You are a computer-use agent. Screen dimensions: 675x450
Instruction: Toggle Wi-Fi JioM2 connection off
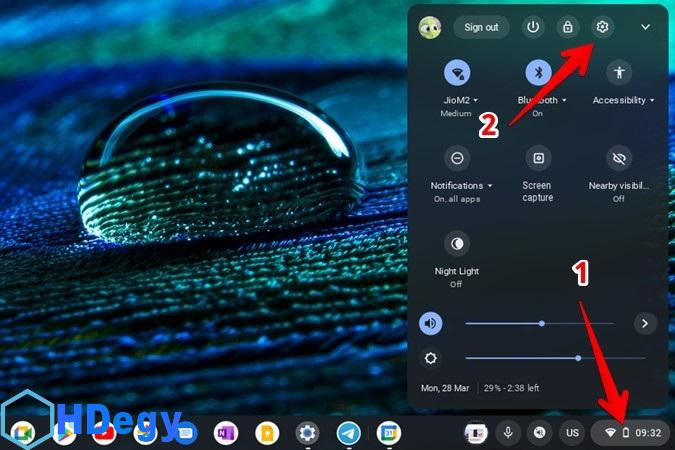tap(457, 73)
